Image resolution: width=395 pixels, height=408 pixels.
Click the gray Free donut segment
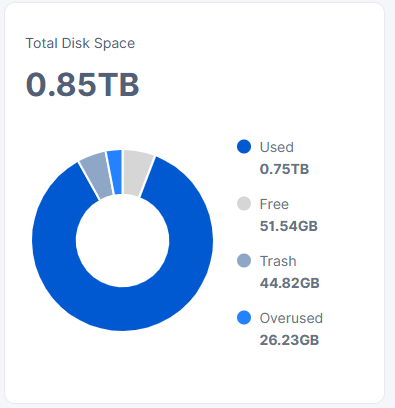(136, 173)
